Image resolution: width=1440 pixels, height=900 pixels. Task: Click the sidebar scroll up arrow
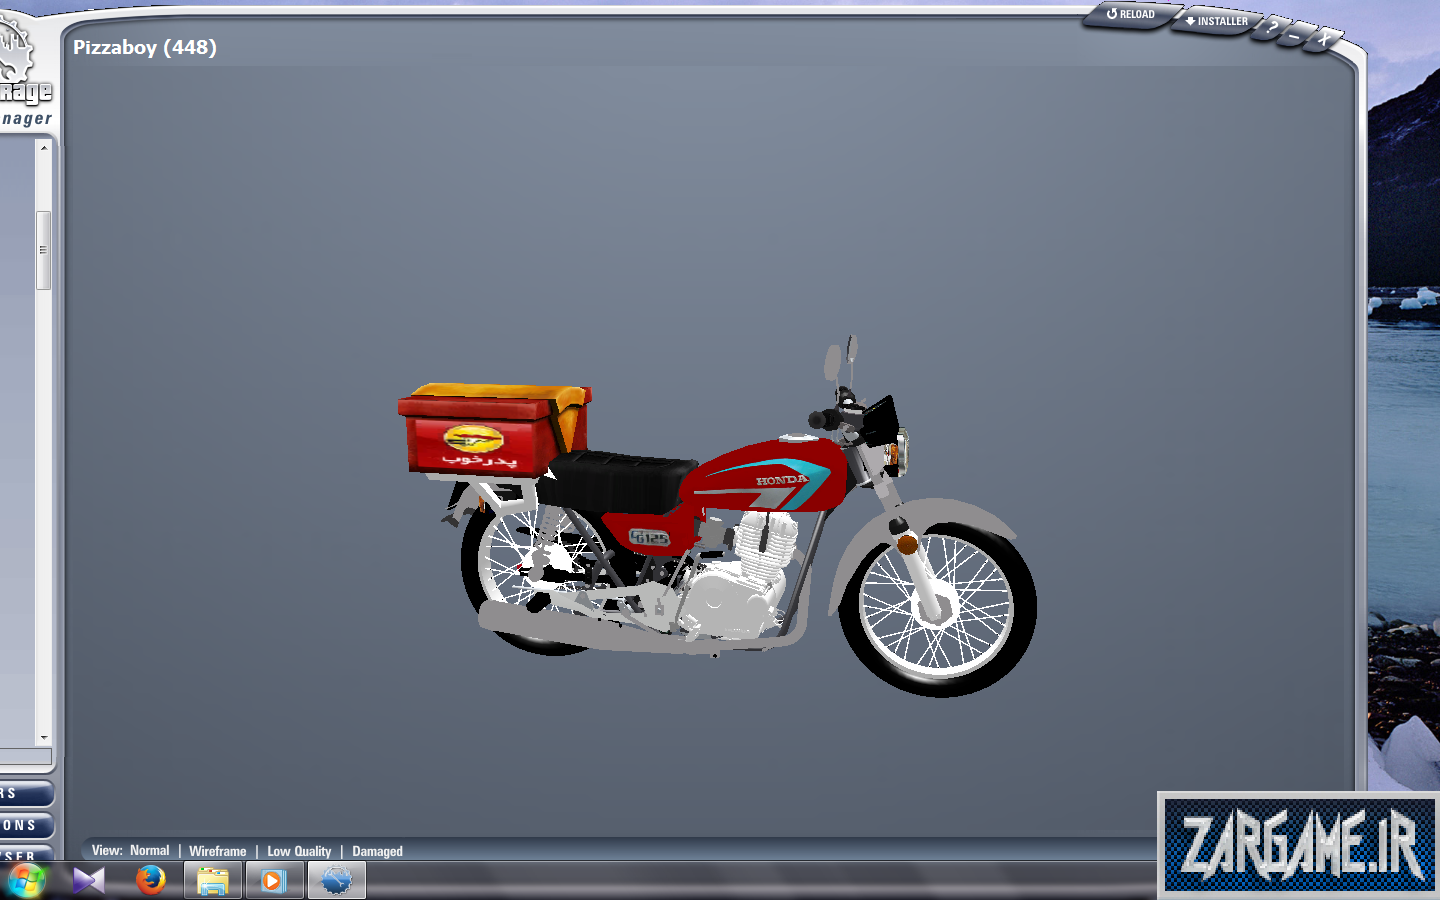point(43,147)
